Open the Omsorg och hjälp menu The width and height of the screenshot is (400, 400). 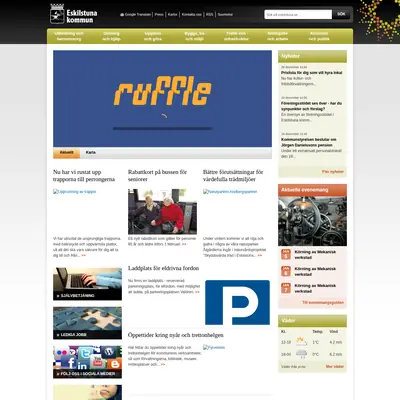click(x=111, y=36)
